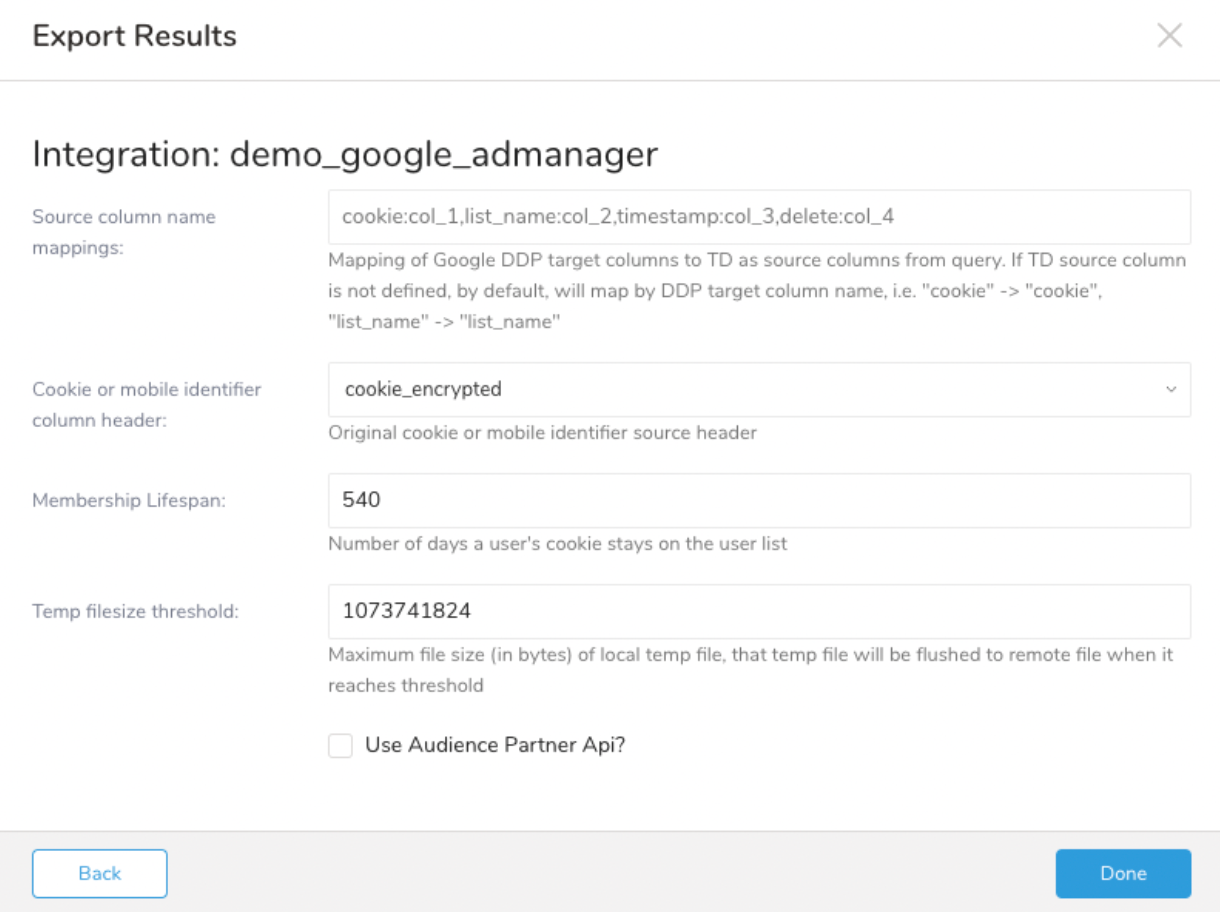
Task: Click the "Integration: demo_google_admanager" heading
Action: coord(345,154)
